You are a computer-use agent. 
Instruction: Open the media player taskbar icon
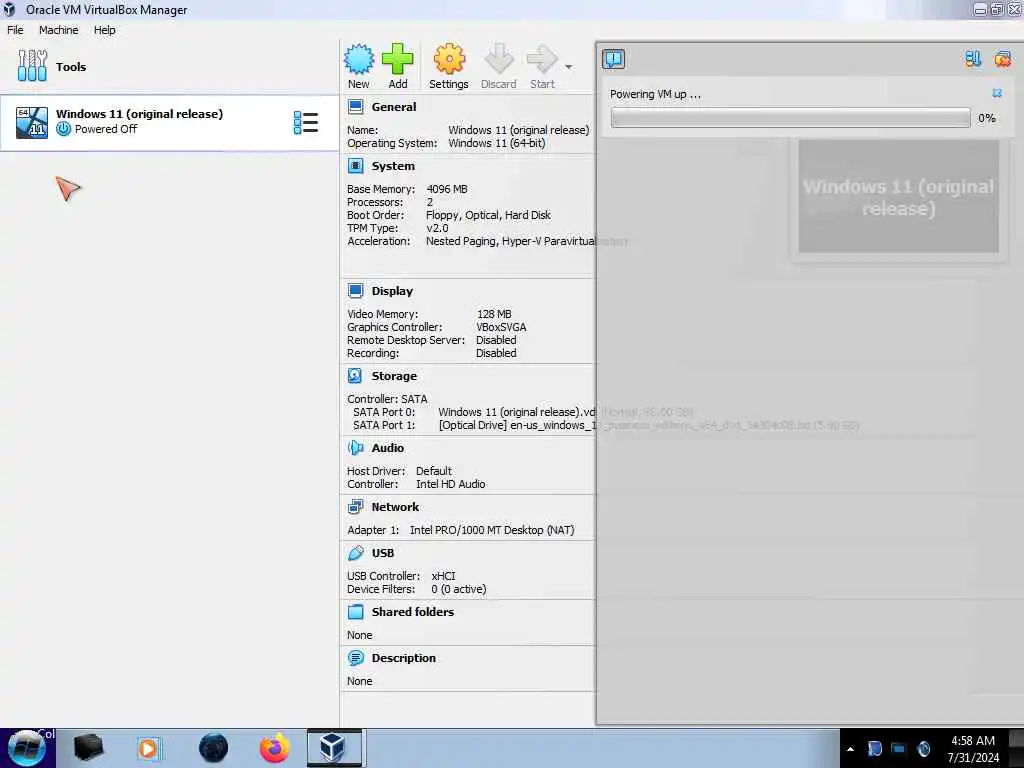pyautogui.click(x=149, y=748)
